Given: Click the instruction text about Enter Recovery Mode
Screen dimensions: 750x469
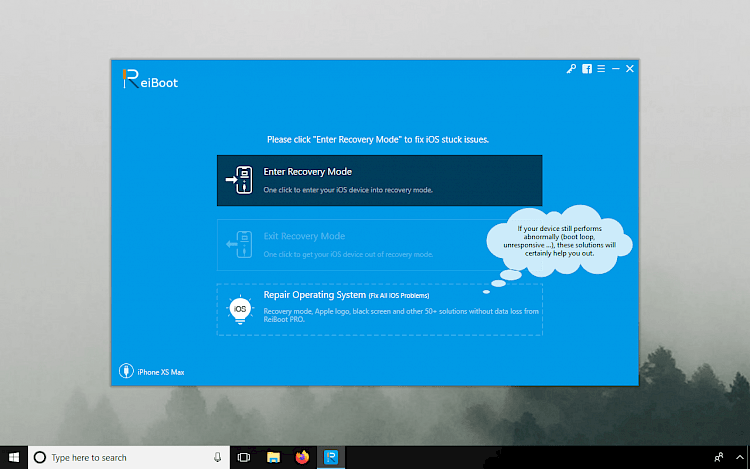Looking at the screenshot, I should tap(378, 140).
